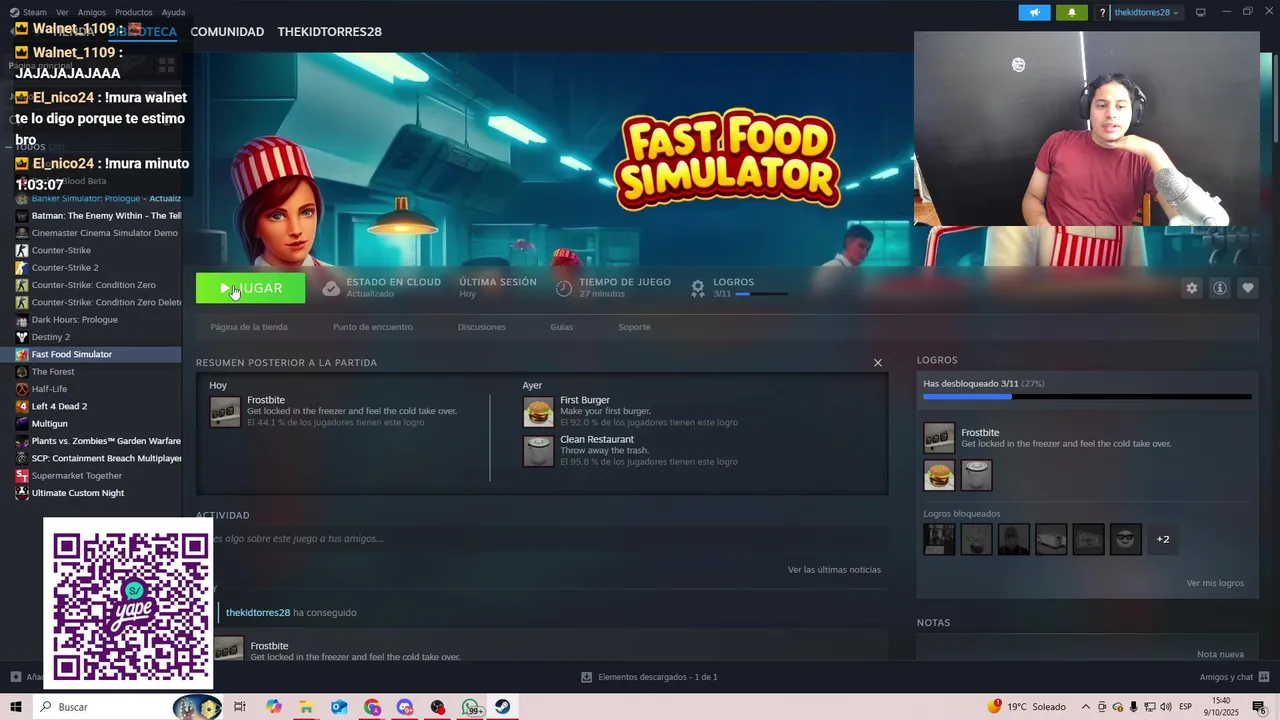Open Task View on the taskbar

pos(240,707)
